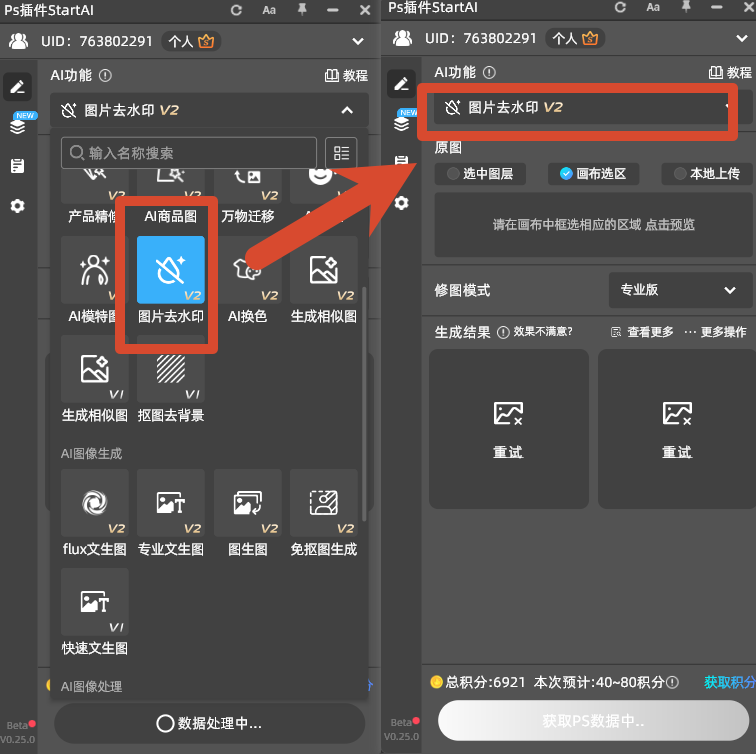Expand account dropdown in left panel
This screenshot has height=754, width=756.
pos(358,41)
